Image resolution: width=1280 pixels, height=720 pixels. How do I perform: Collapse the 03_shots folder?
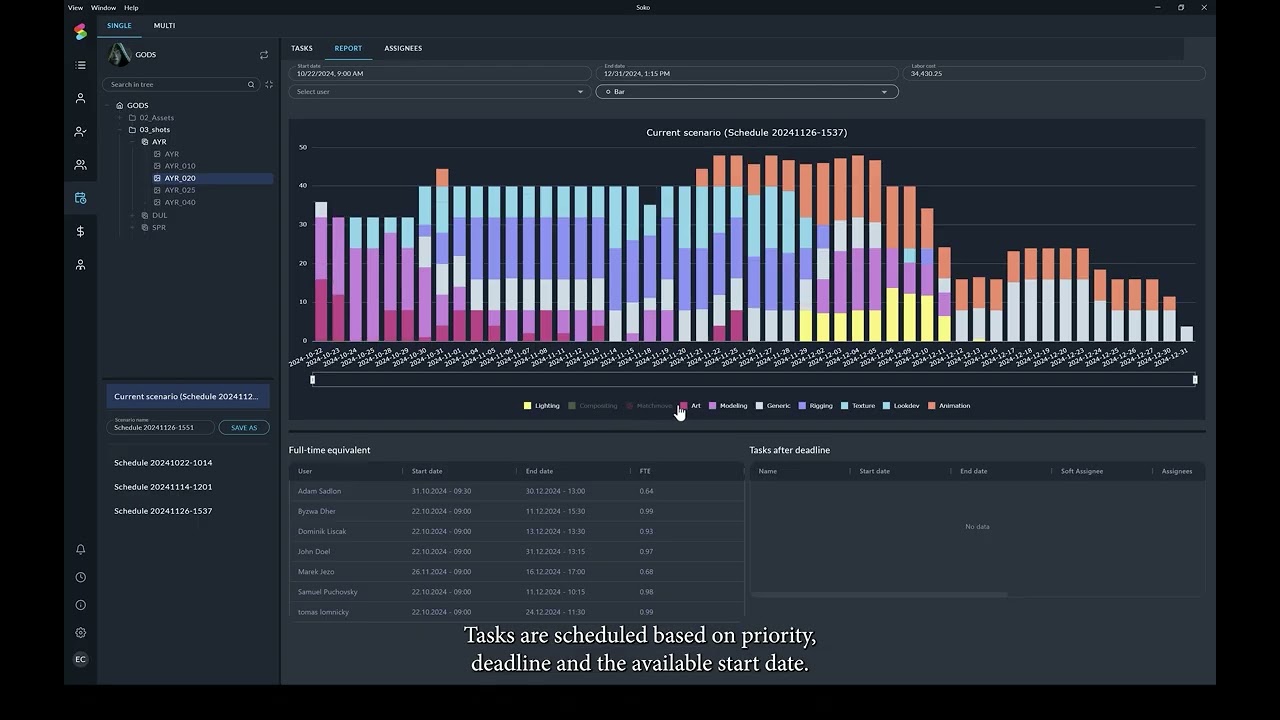[120, 129]
